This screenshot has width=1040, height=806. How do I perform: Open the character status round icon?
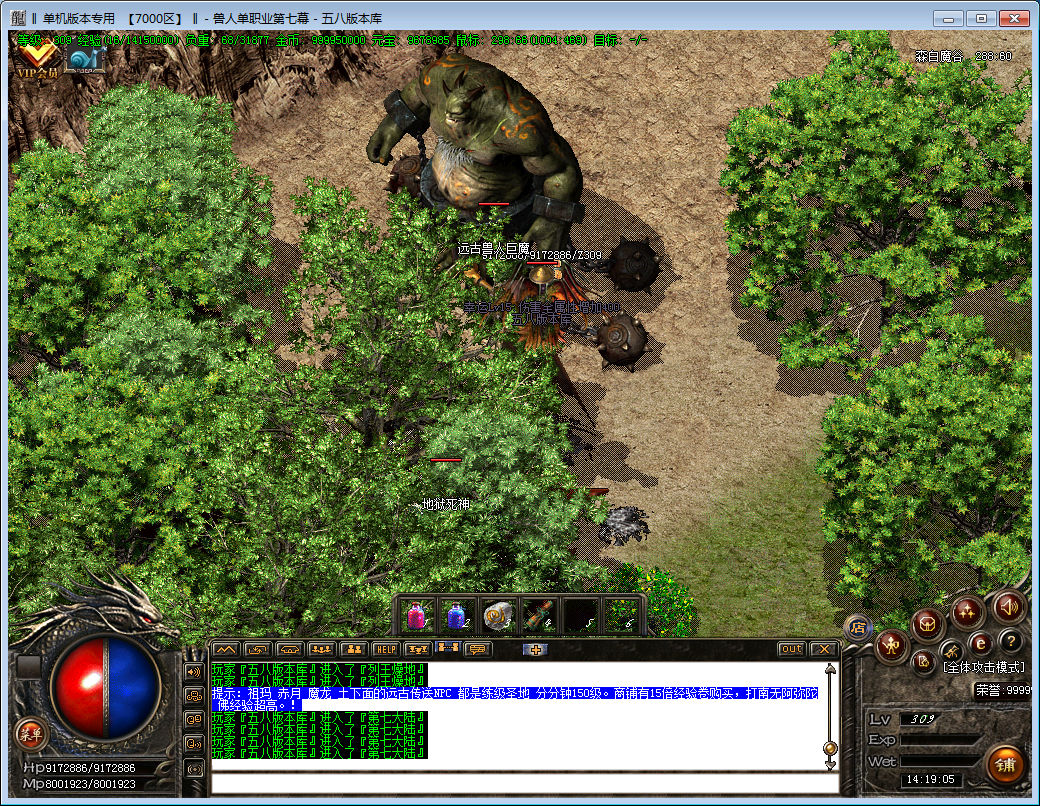coord(890,645)
